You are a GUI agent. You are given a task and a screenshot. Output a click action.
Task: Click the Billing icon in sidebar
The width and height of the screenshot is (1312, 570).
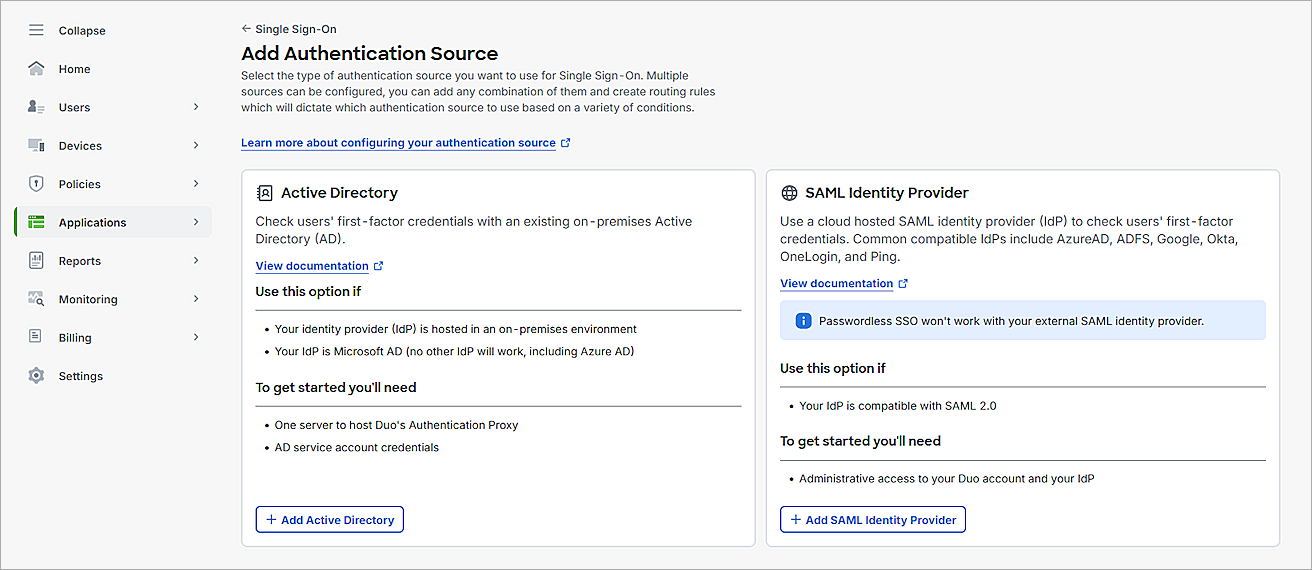(36, 338)
